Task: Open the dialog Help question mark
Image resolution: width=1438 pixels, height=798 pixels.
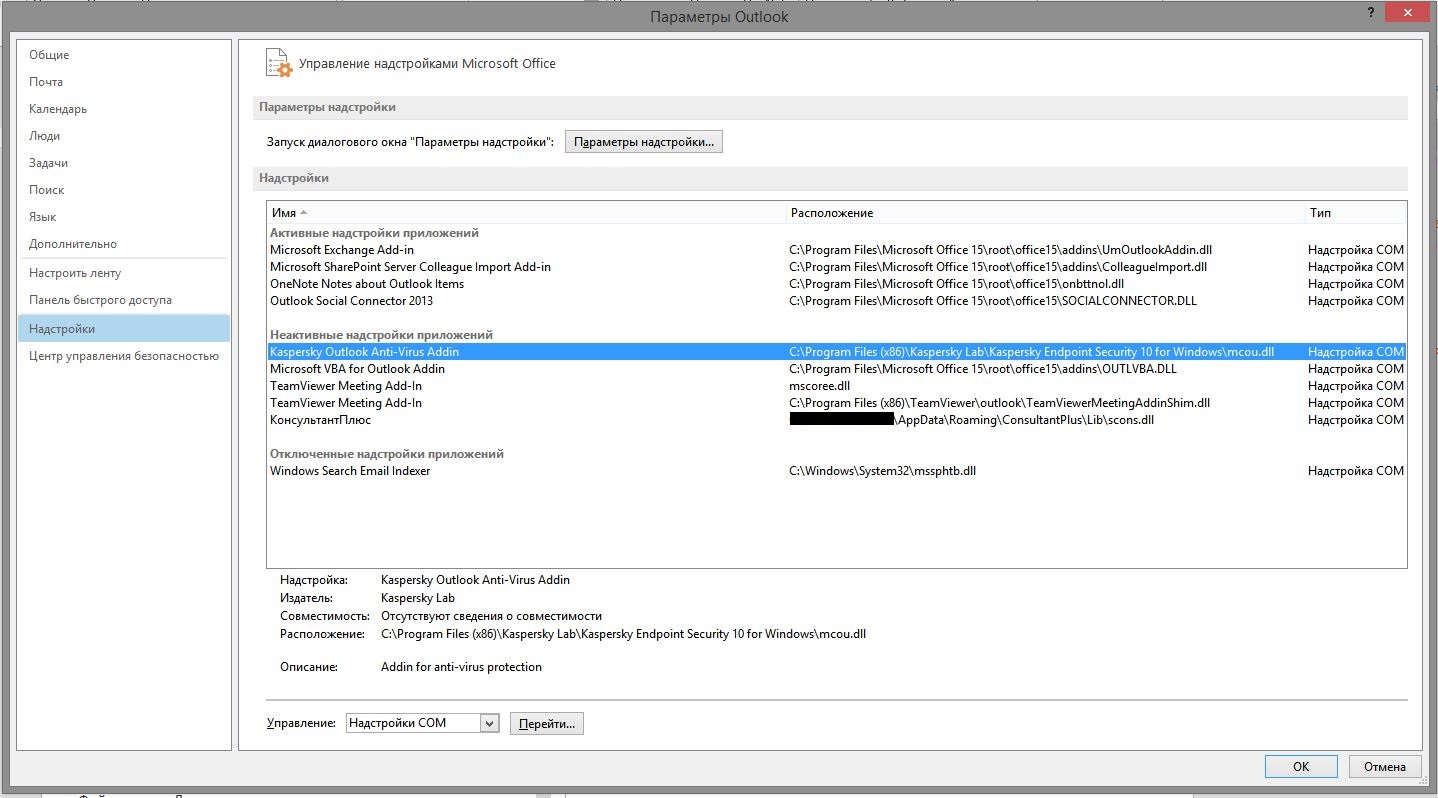Action: [x=1370, y=11]
